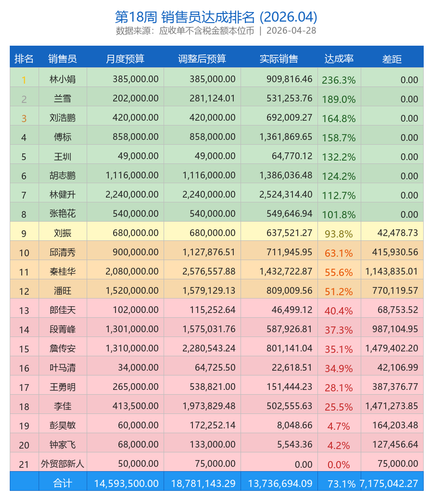
Task: Select salesperson name 胡志鹏
Action: (x=62, y=175)
